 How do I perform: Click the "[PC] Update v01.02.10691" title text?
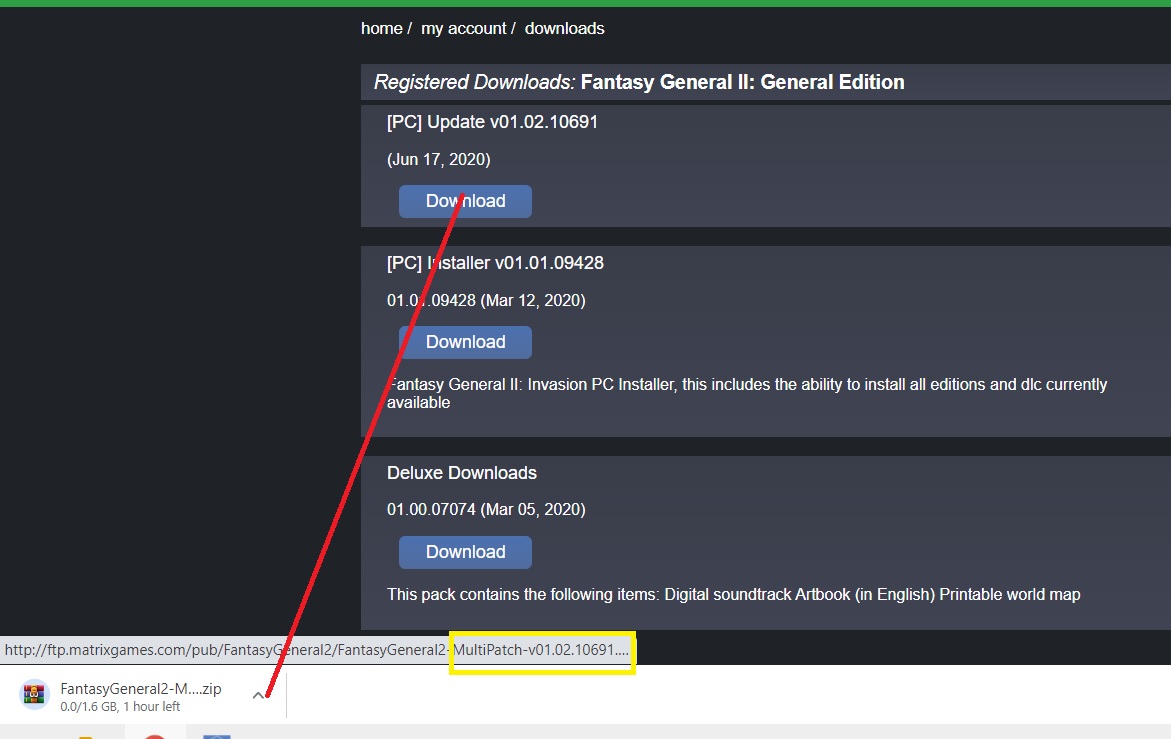tap(492, 122)
